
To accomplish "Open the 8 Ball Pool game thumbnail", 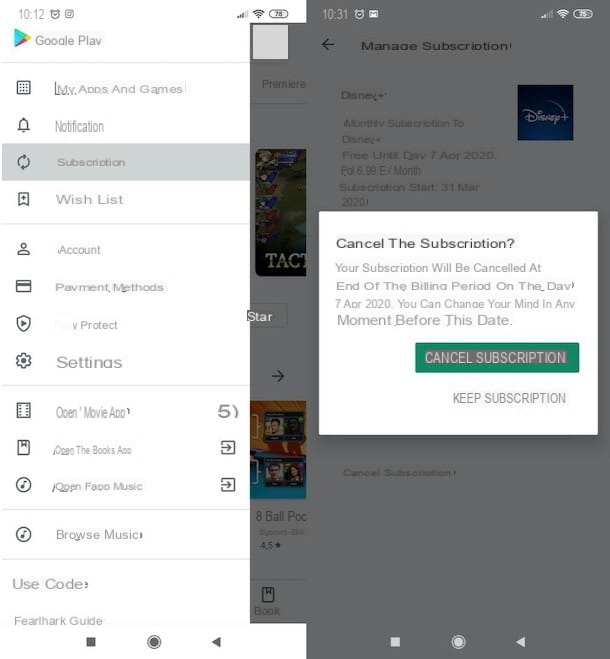I will [x=278, y=450].
